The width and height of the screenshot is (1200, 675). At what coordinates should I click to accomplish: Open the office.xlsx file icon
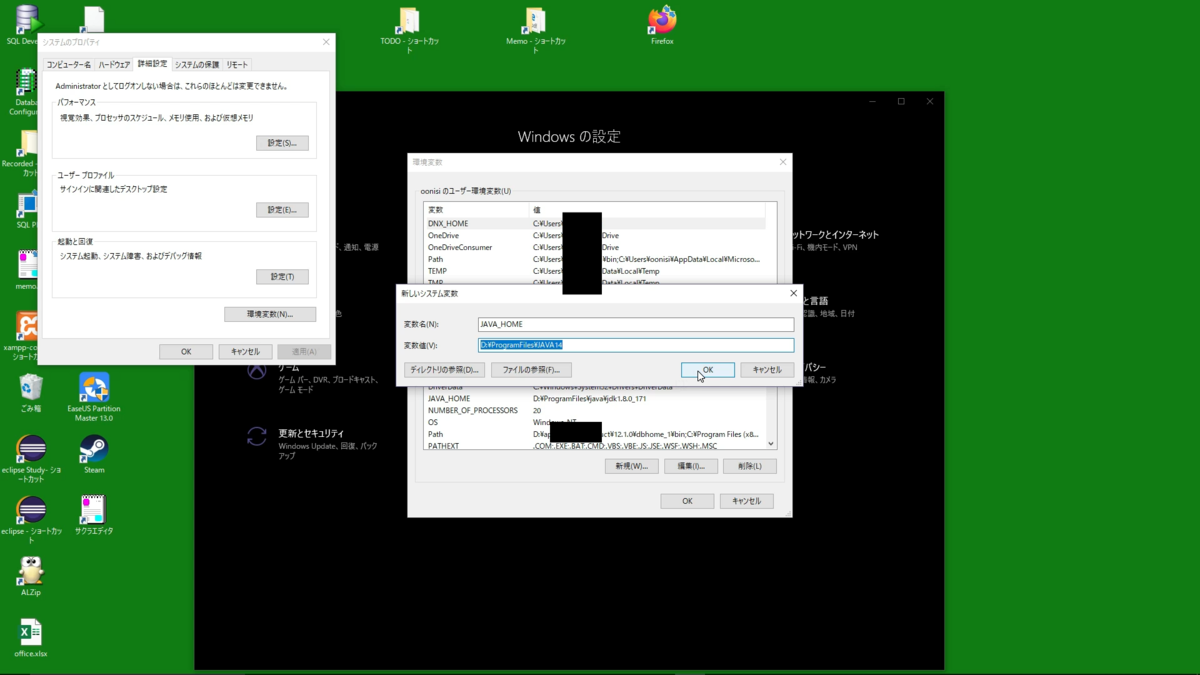tap(31, 638)
